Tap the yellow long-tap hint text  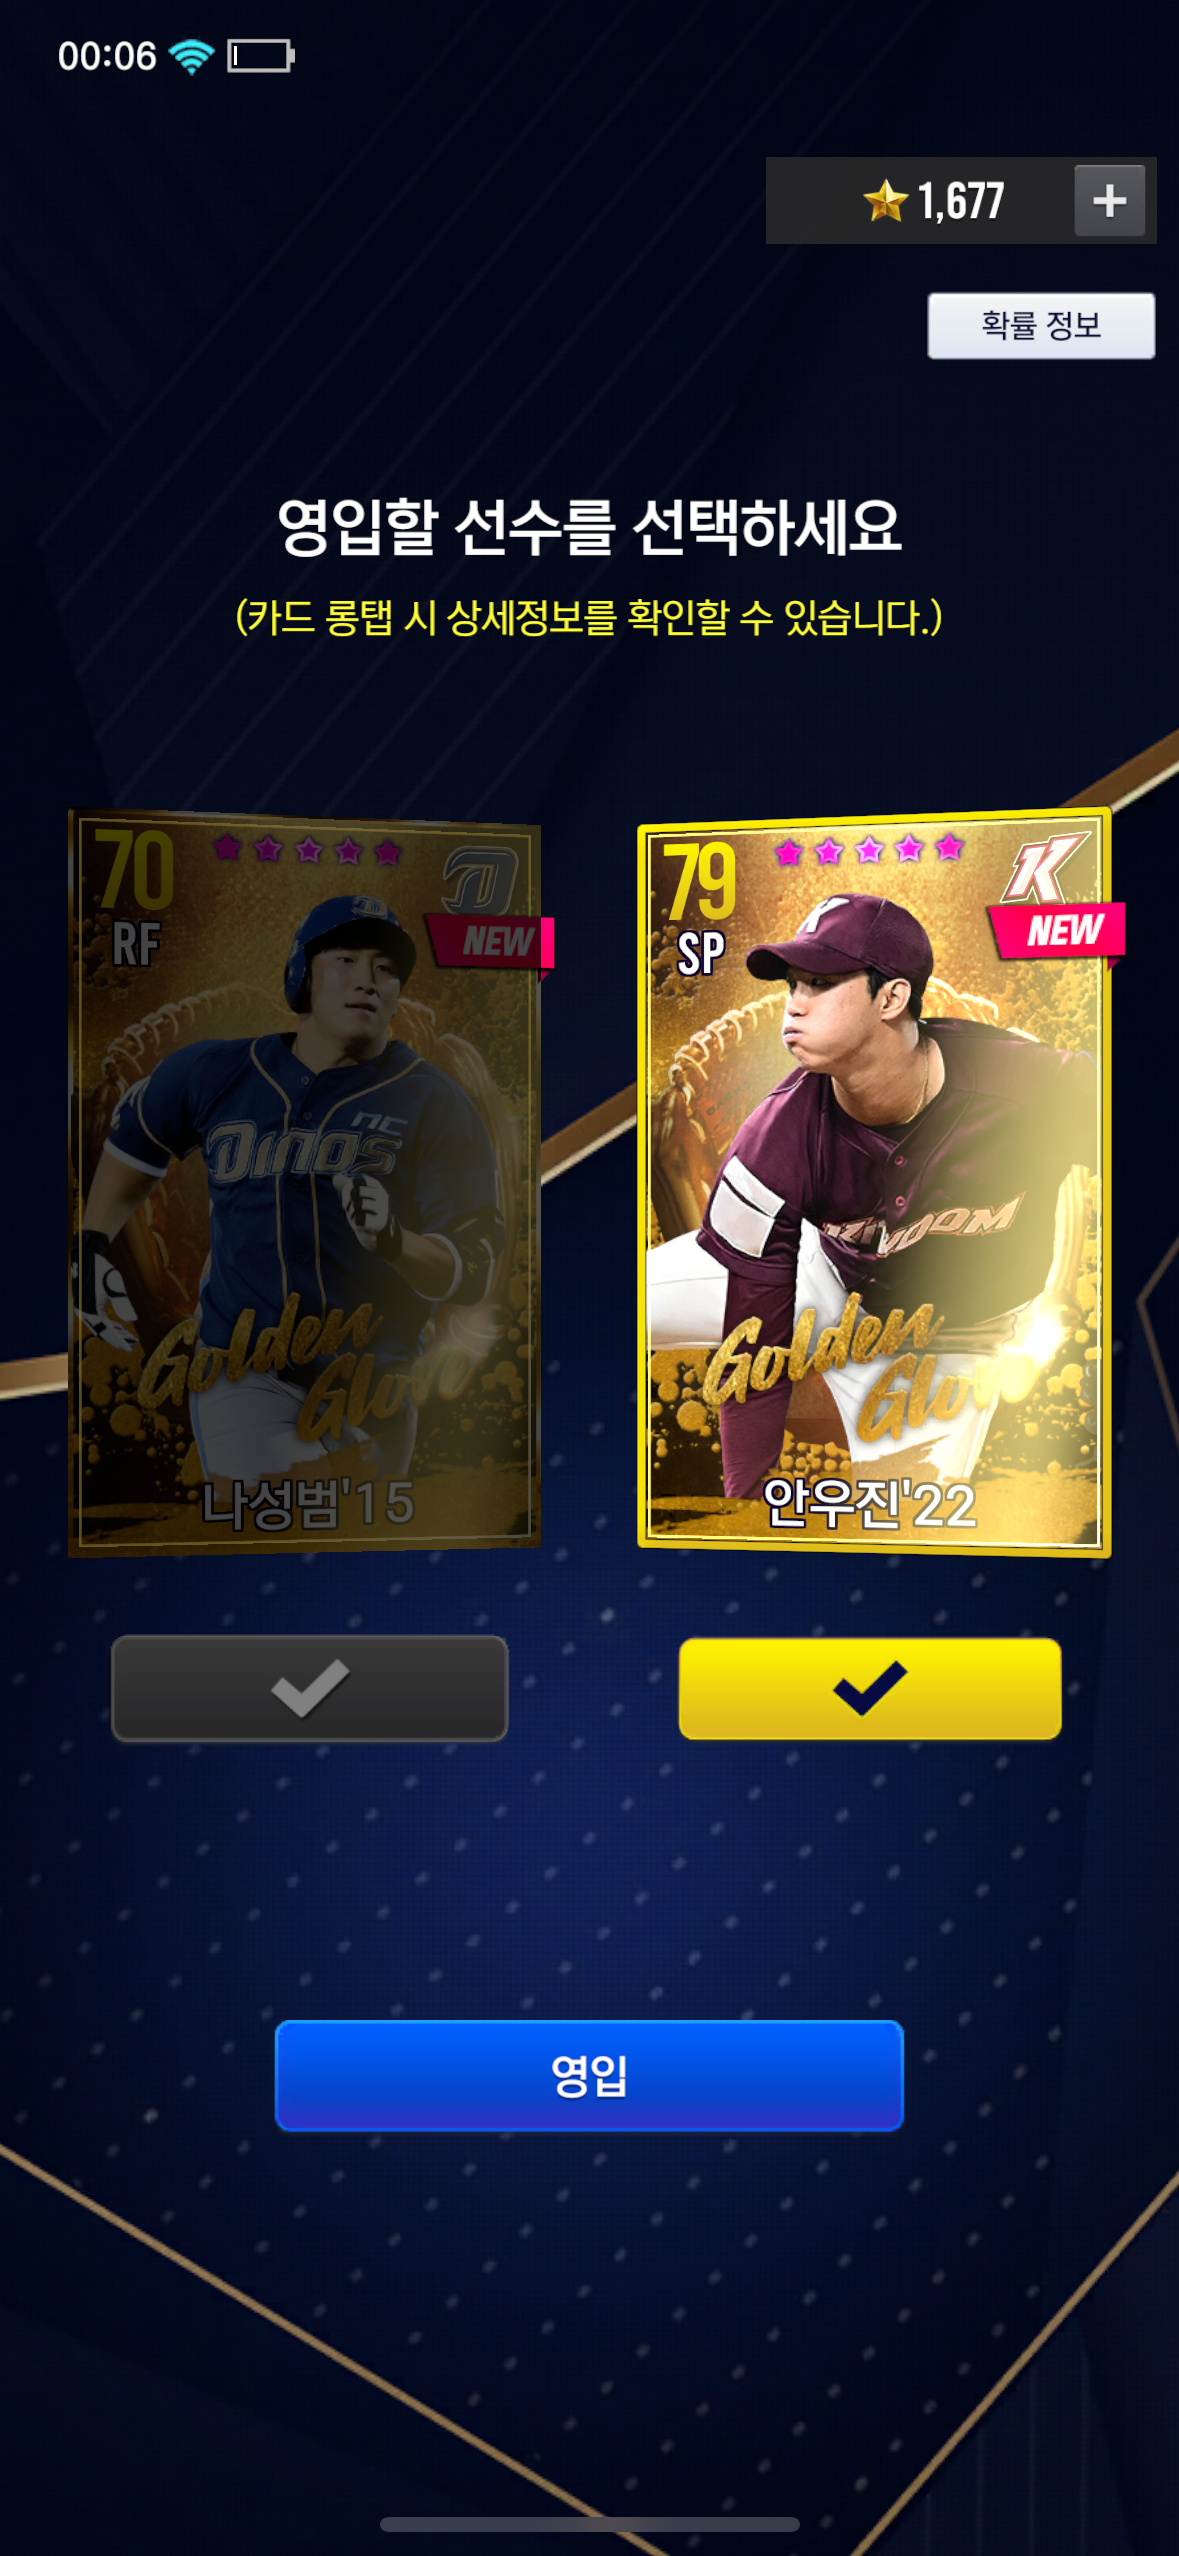click(x=589, y=617)
